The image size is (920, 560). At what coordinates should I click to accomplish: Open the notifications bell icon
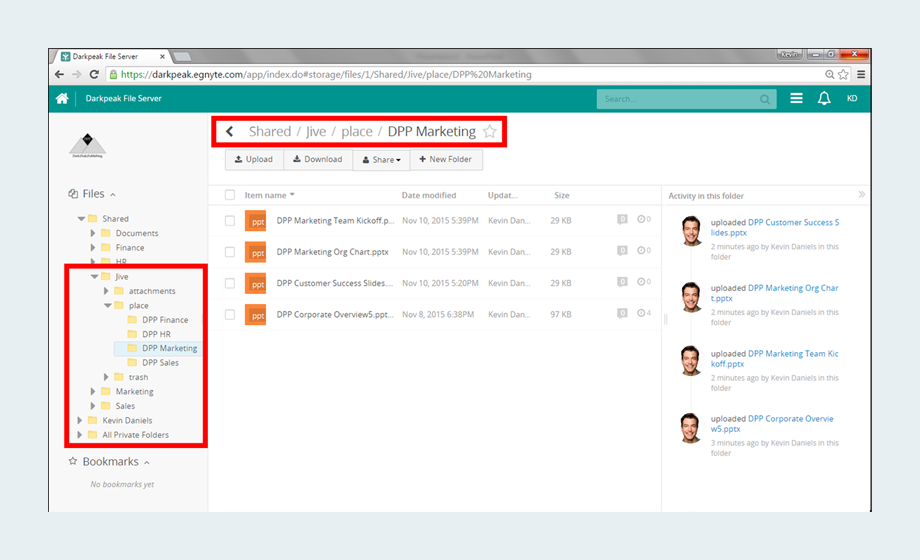click(x=824, y=99)
